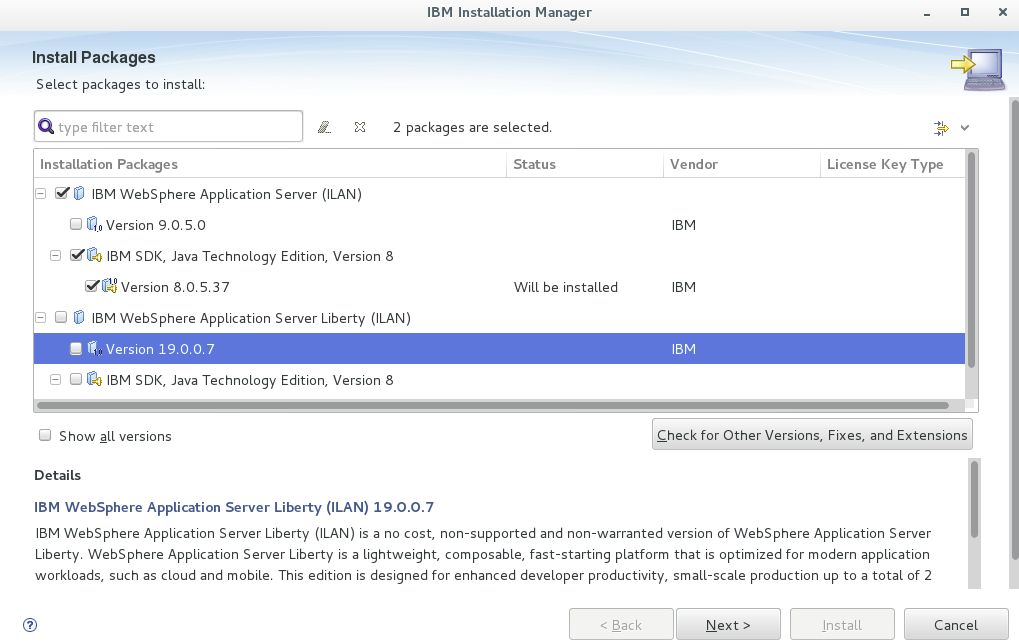1019x644 pixels.
Task: Click the Version 8.0.5.37 SDK icon
Action: (x=110, y=287)
